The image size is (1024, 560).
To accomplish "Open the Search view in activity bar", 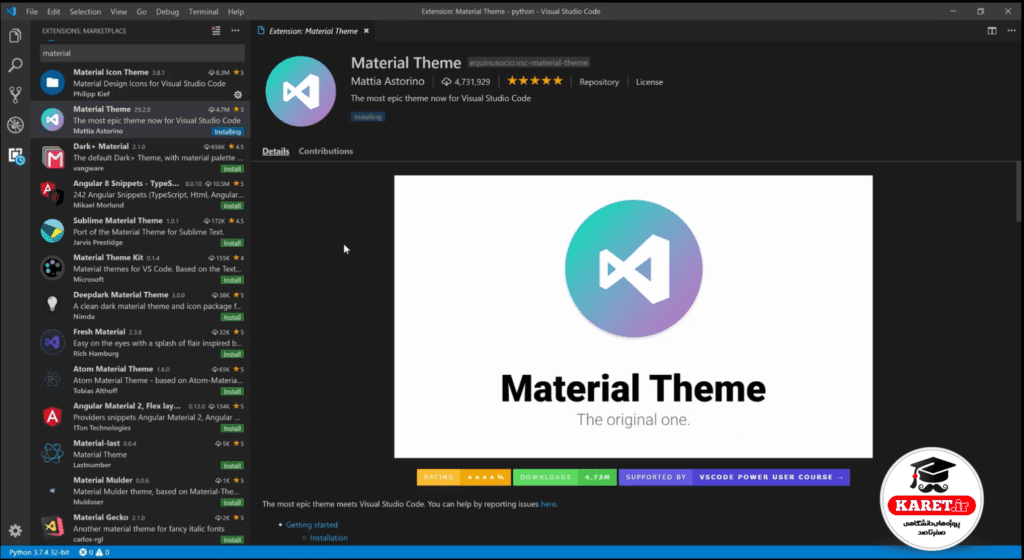I will (15, 65).
